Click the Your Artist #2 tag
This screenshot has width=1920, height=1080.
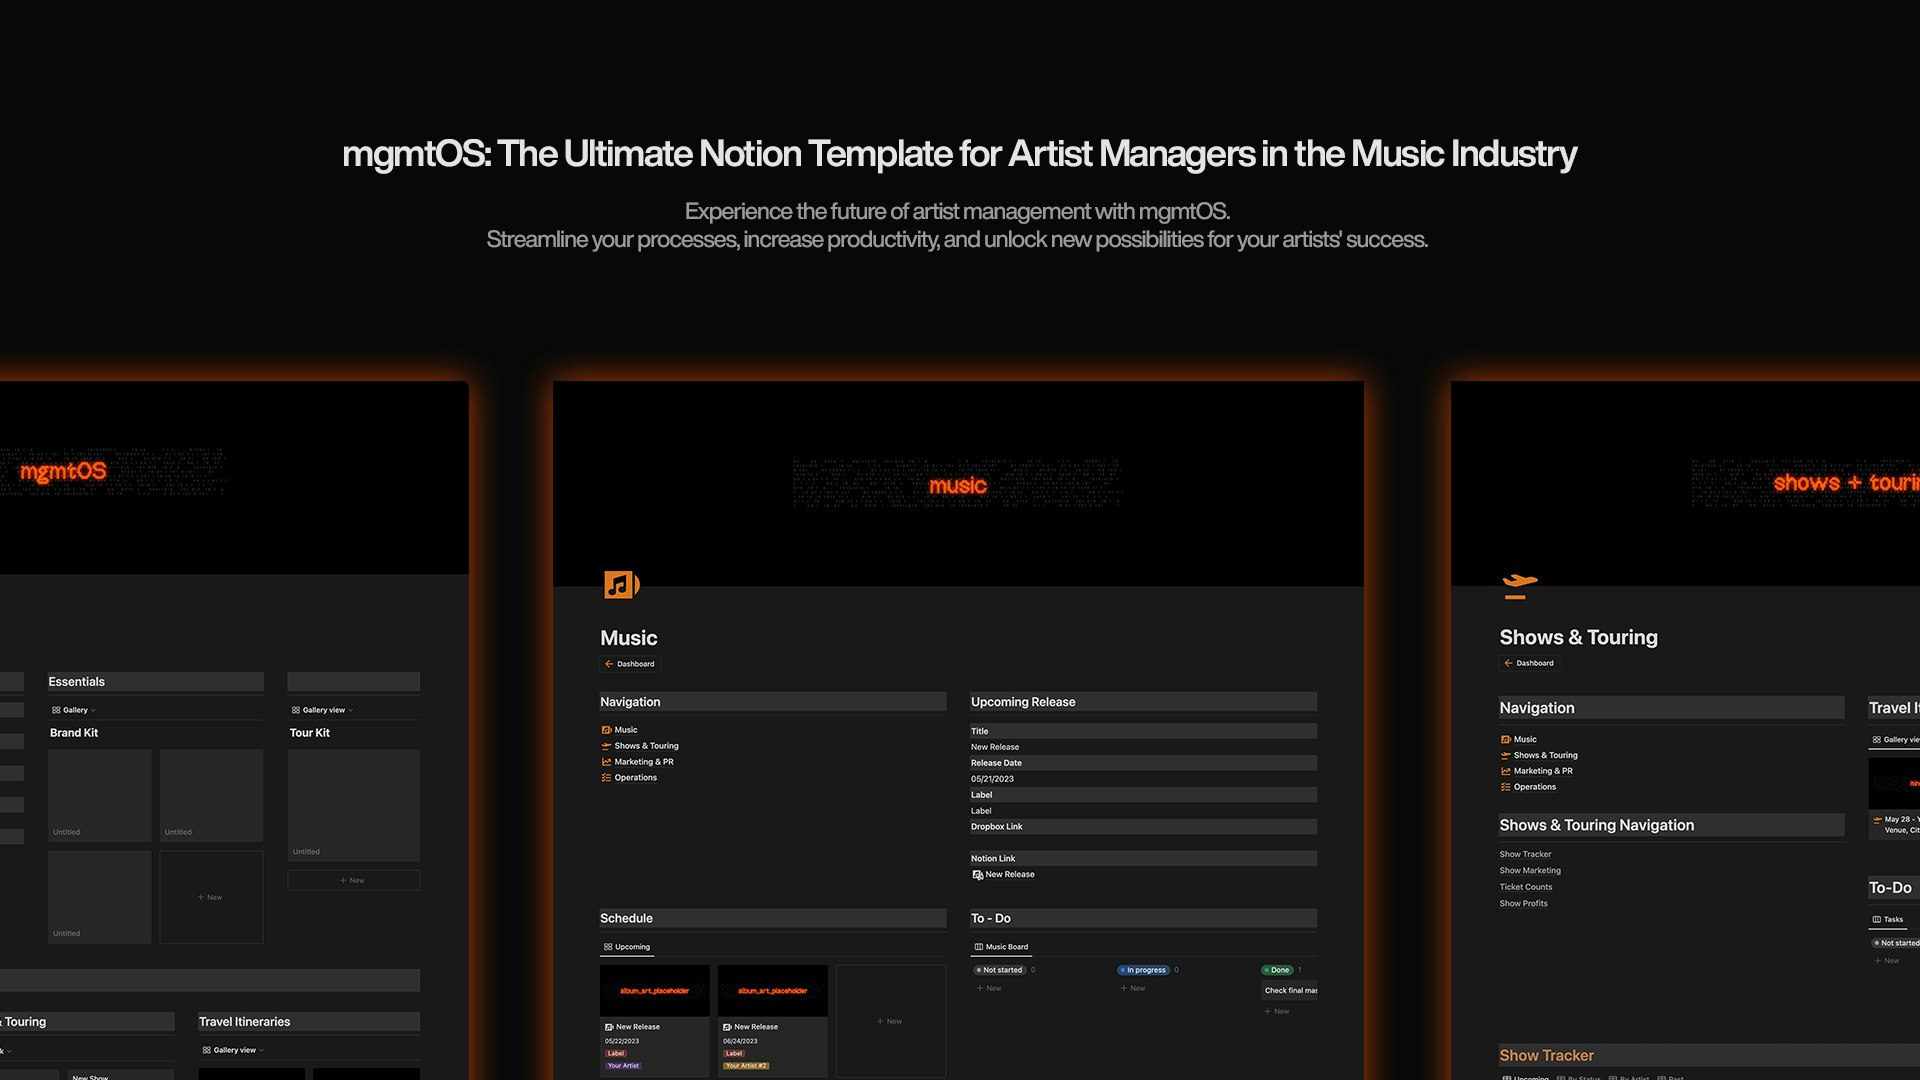[746, 1066]
